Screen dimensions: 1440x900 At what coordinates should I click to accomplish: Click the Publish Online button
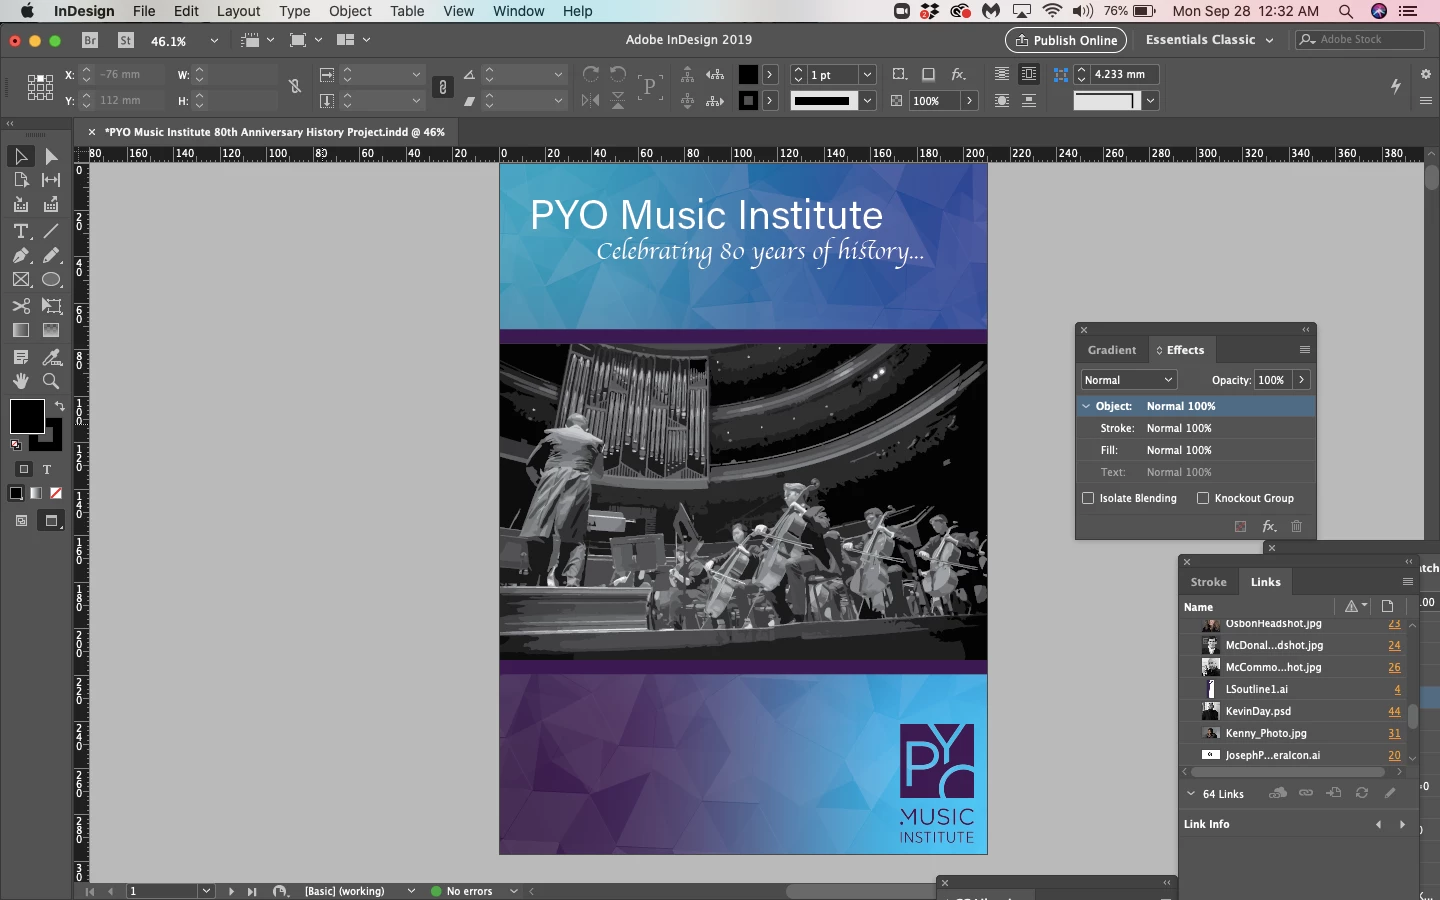(1066, 40)
